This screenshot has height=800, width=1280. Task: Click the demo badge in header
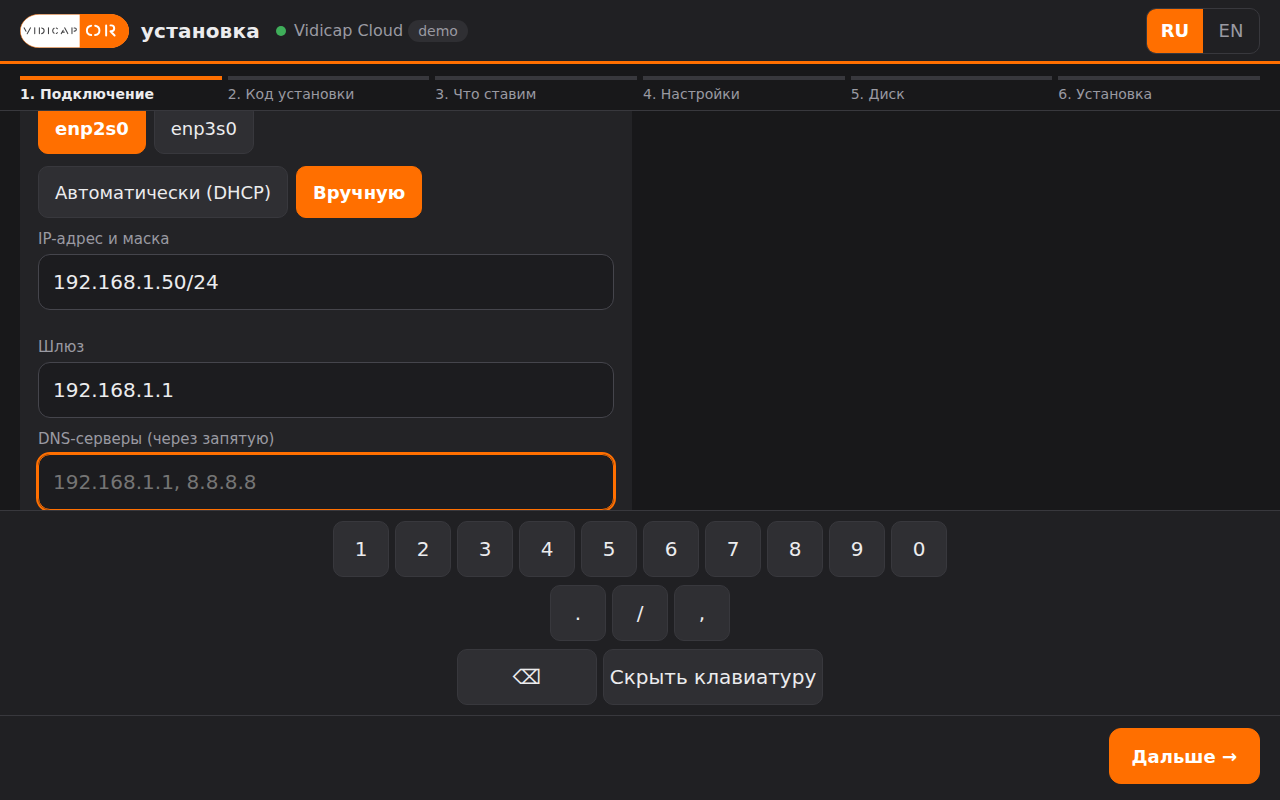pos(438,31)
